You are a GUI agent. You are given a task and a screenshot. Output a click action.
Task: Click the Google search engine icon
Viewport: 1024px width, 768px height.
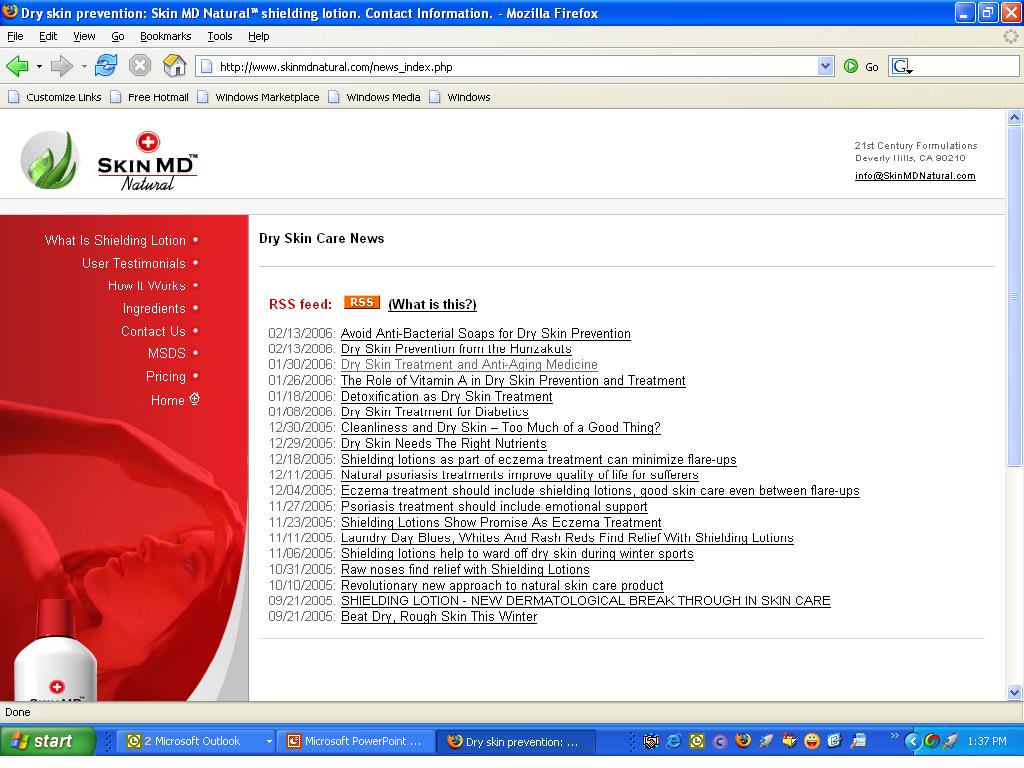tap(903, 67)
